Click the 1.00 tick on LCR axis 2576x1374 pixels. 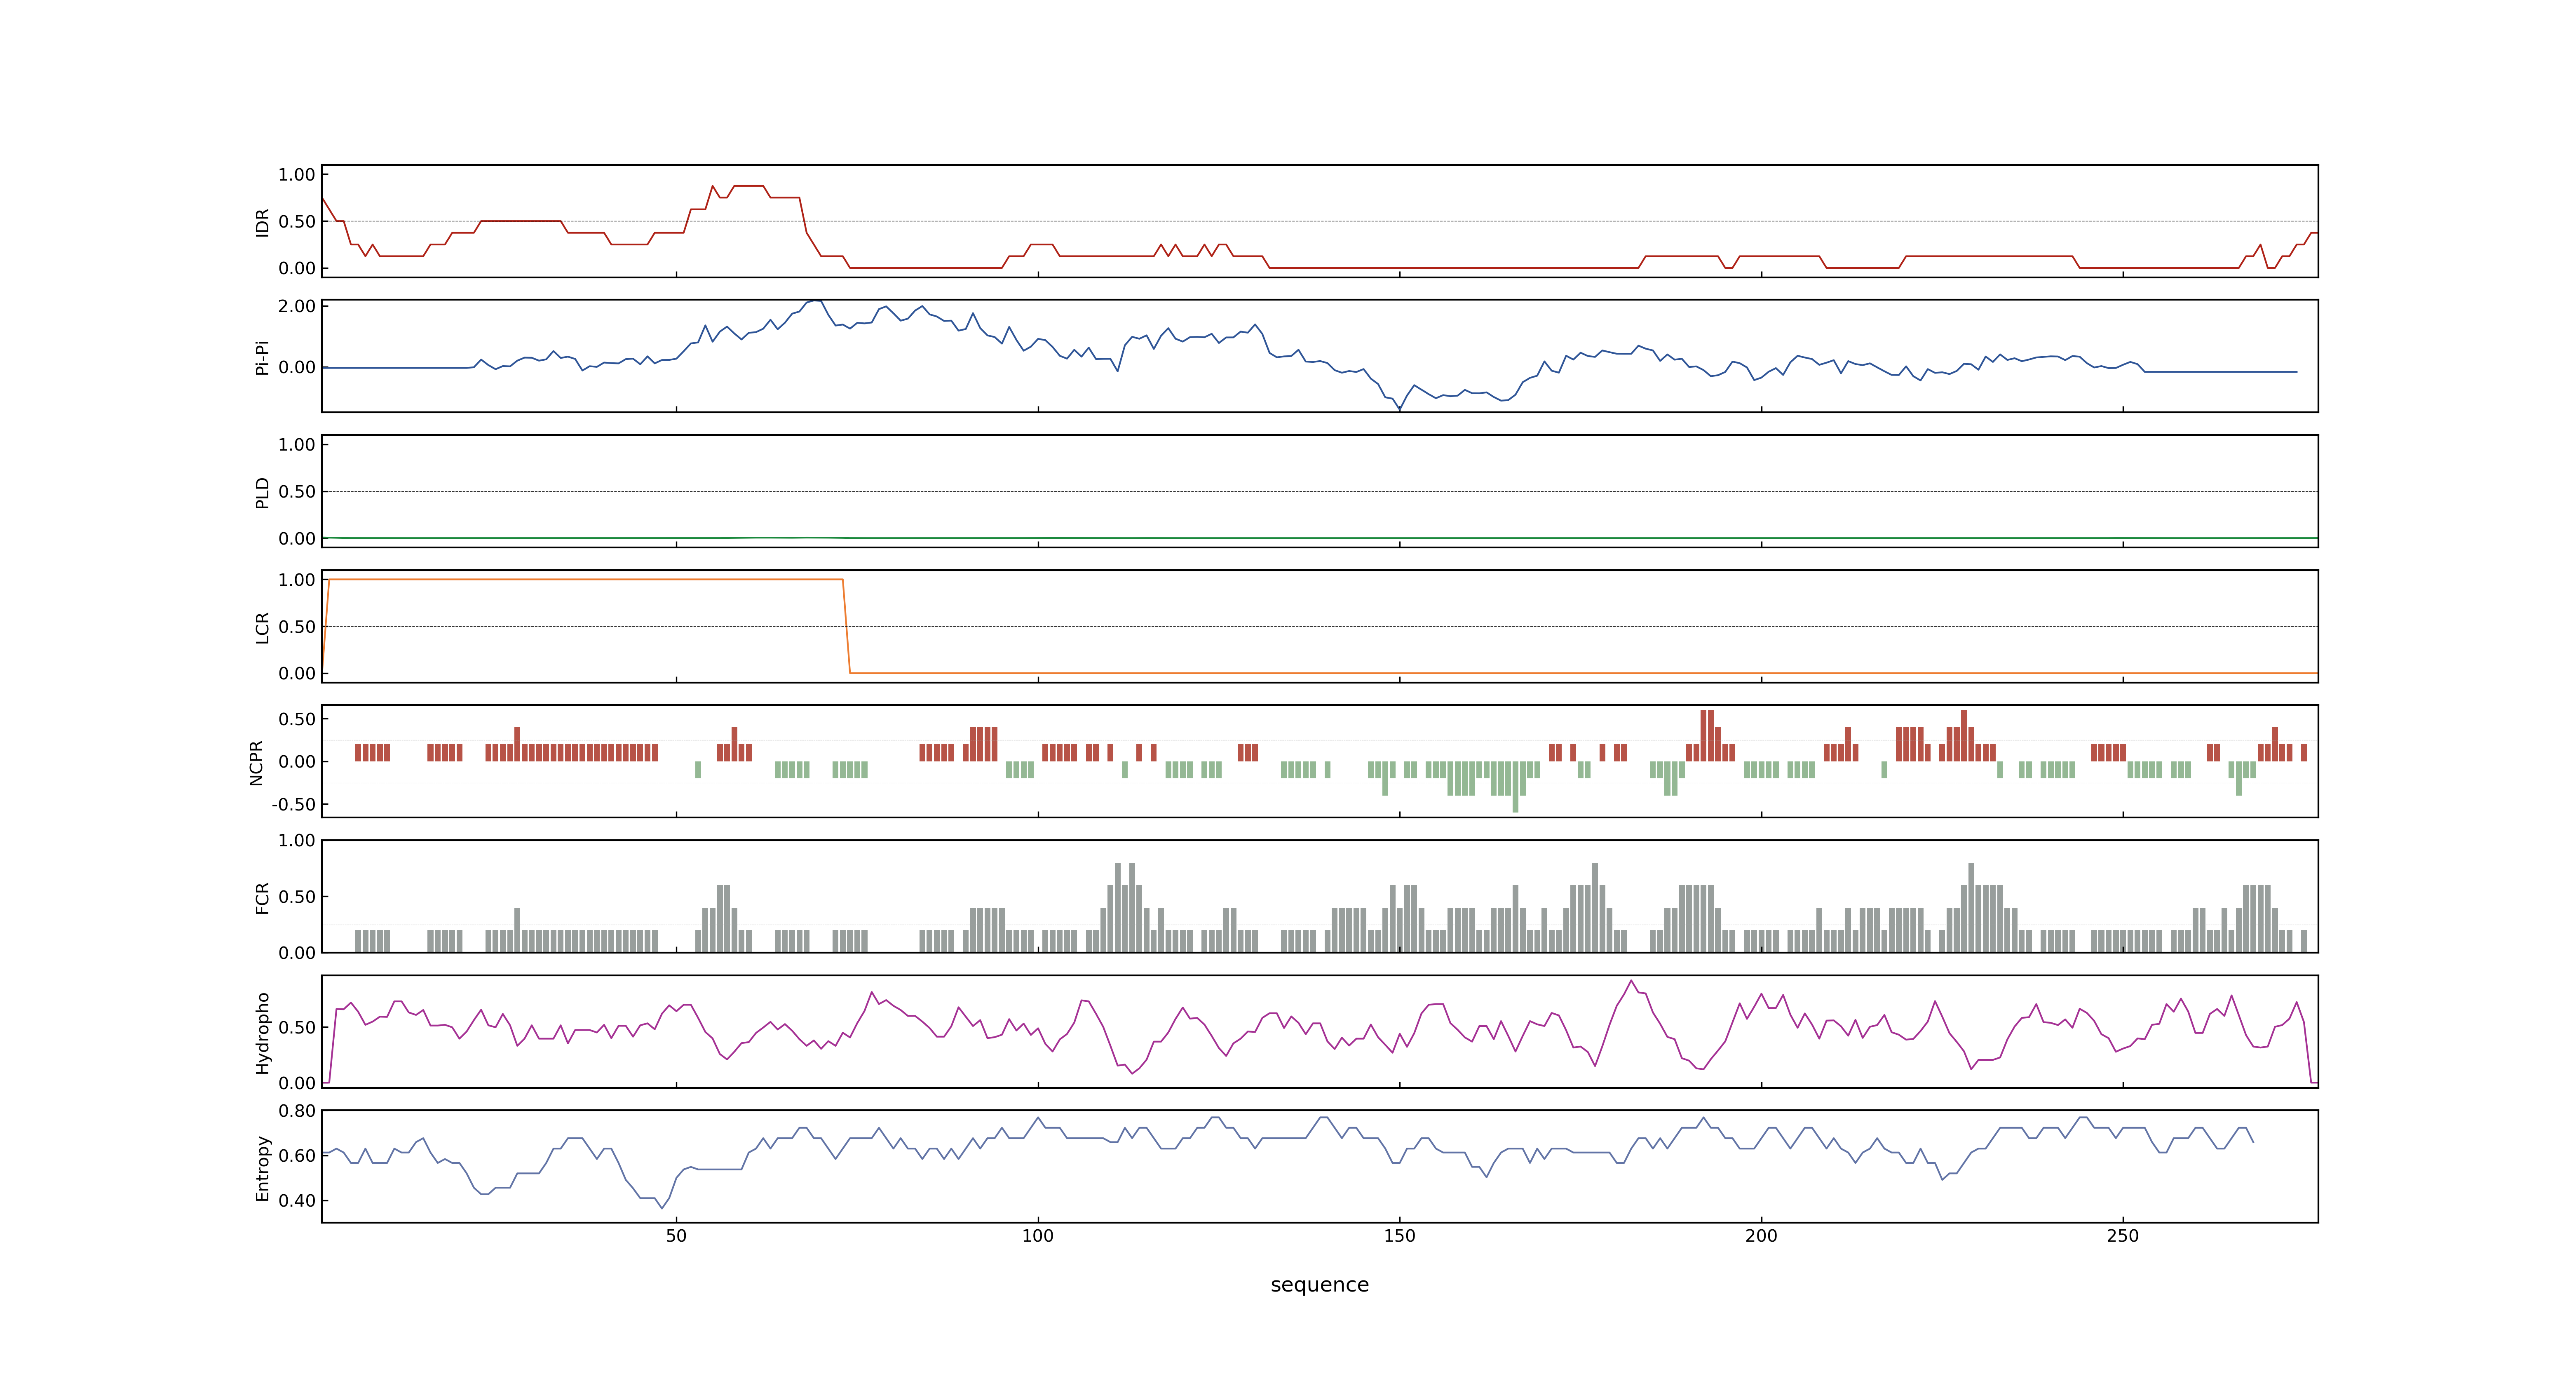[x=297, y=580]
